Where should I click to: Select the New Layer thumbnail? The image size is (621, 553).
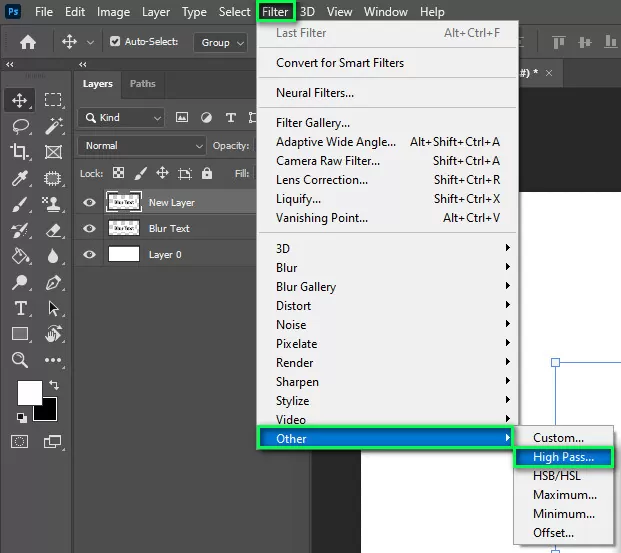click(124, 202)
